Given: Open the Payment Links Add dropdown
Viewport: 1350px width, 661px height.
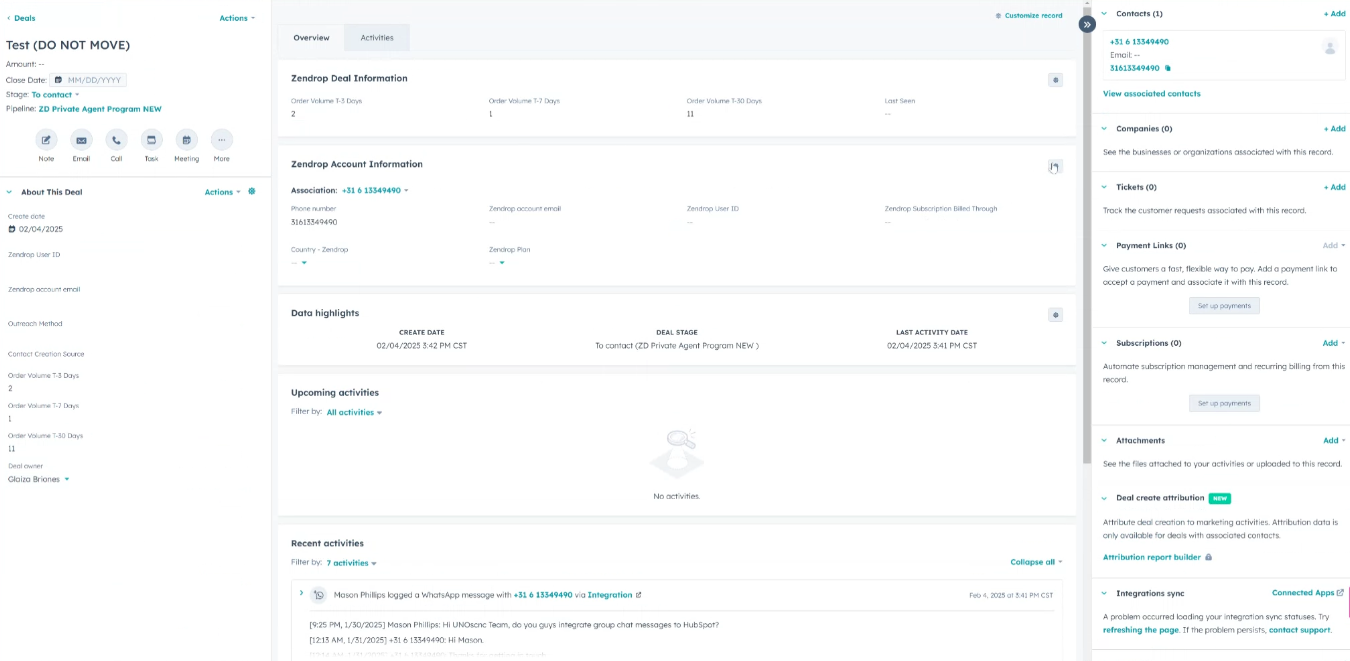Looking at the screenshot, I should (1334, 245).
